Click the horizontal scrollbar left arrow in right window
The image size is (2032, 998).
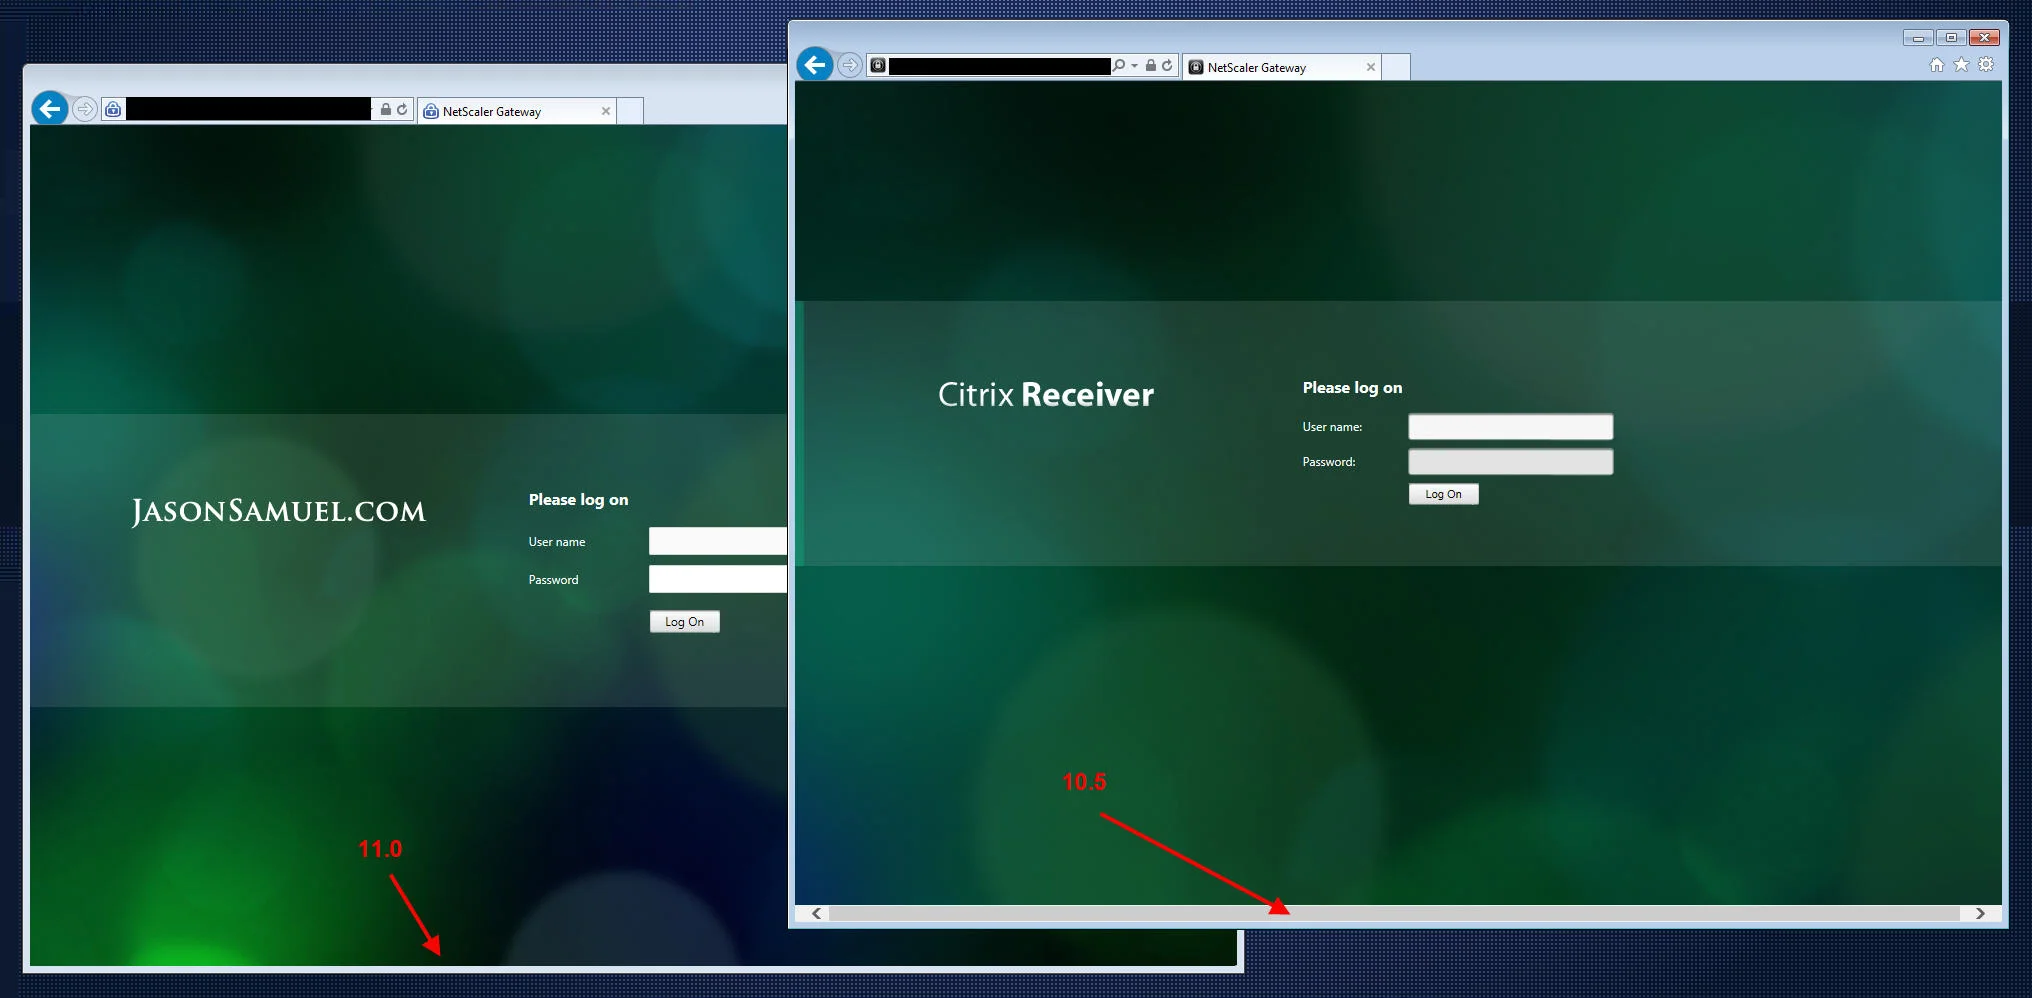[x=817, y=913]
